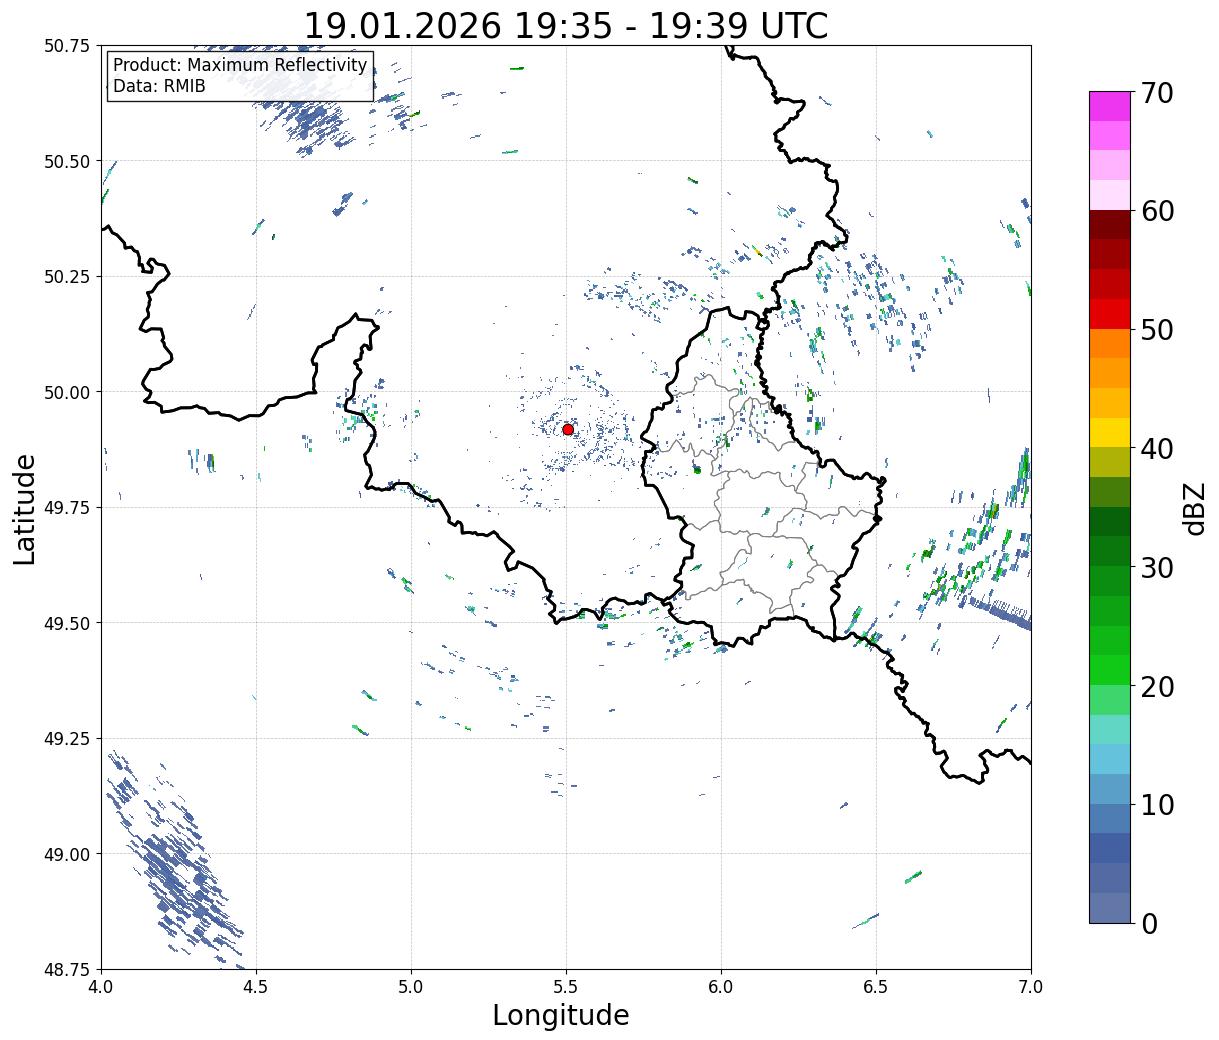
Task: Click the title '19.01.2026 19:35 - 19:39 UTC'
Action: pyautogui.click(x=566, y=26)
